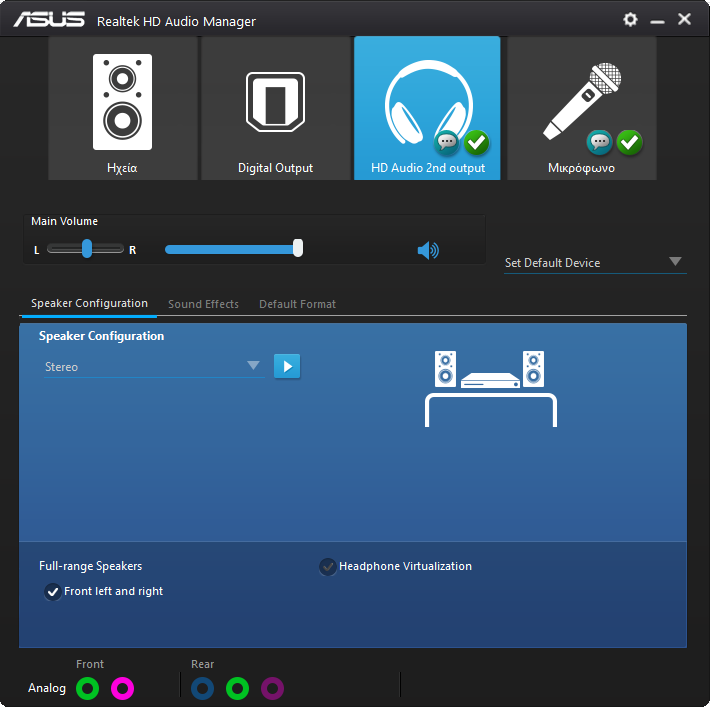Select the HD Audio 2nd output tile
The height and width of the screenshot is (707, 710).
[x=427, y=108]
